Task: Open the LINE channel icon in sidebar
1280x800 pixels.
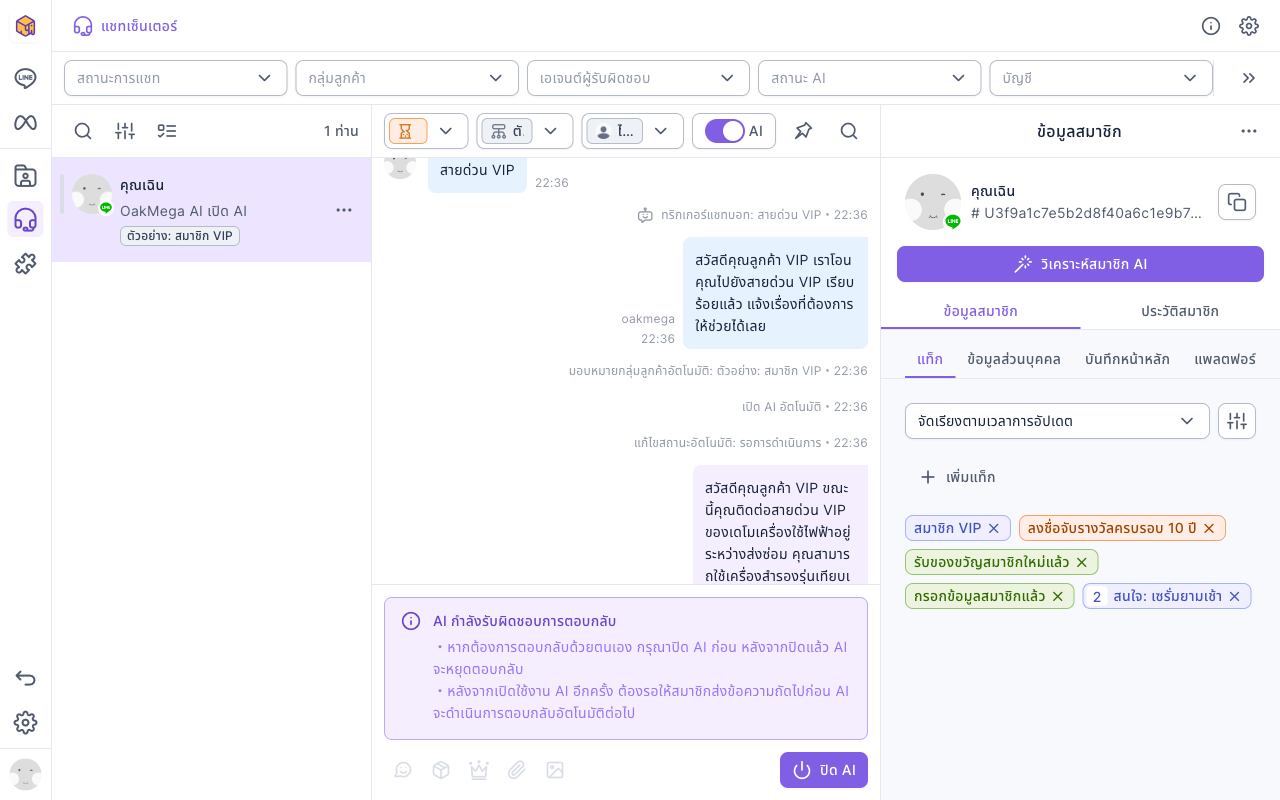Action: click(25, 78)
